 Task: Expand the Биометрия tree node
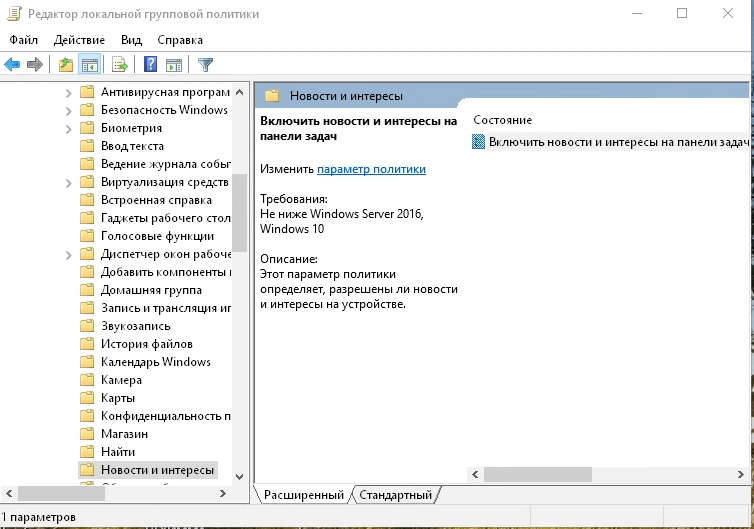[x=68, y=129]
